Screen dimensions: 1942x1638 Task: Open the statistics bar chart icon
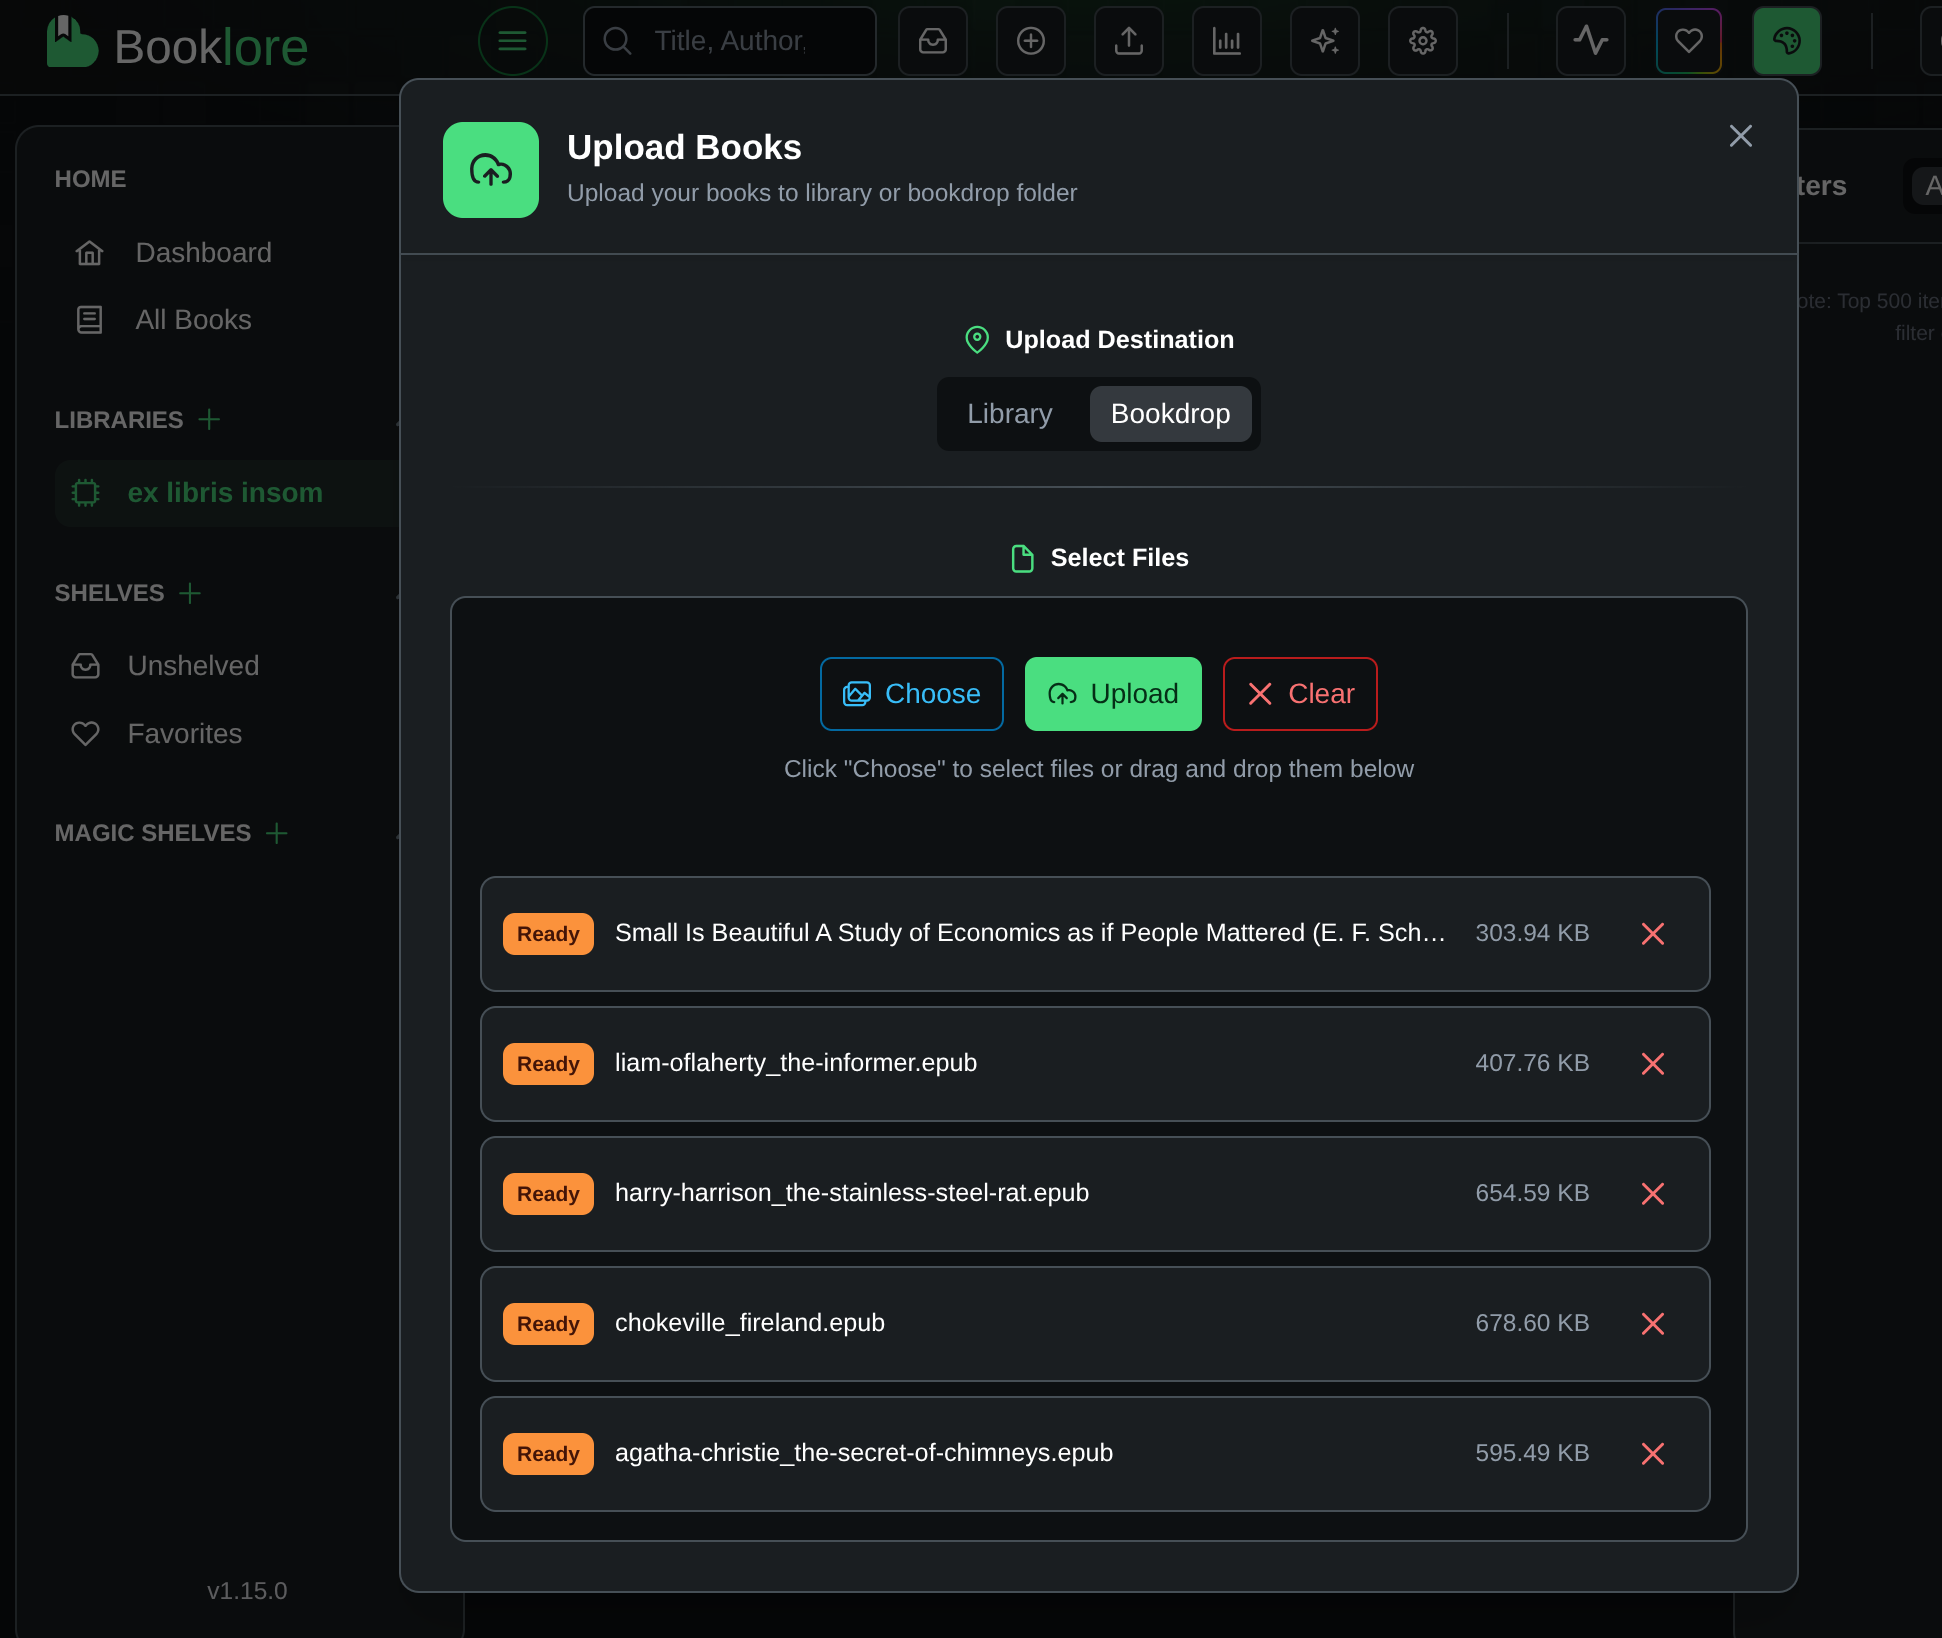click(1226, 41)
